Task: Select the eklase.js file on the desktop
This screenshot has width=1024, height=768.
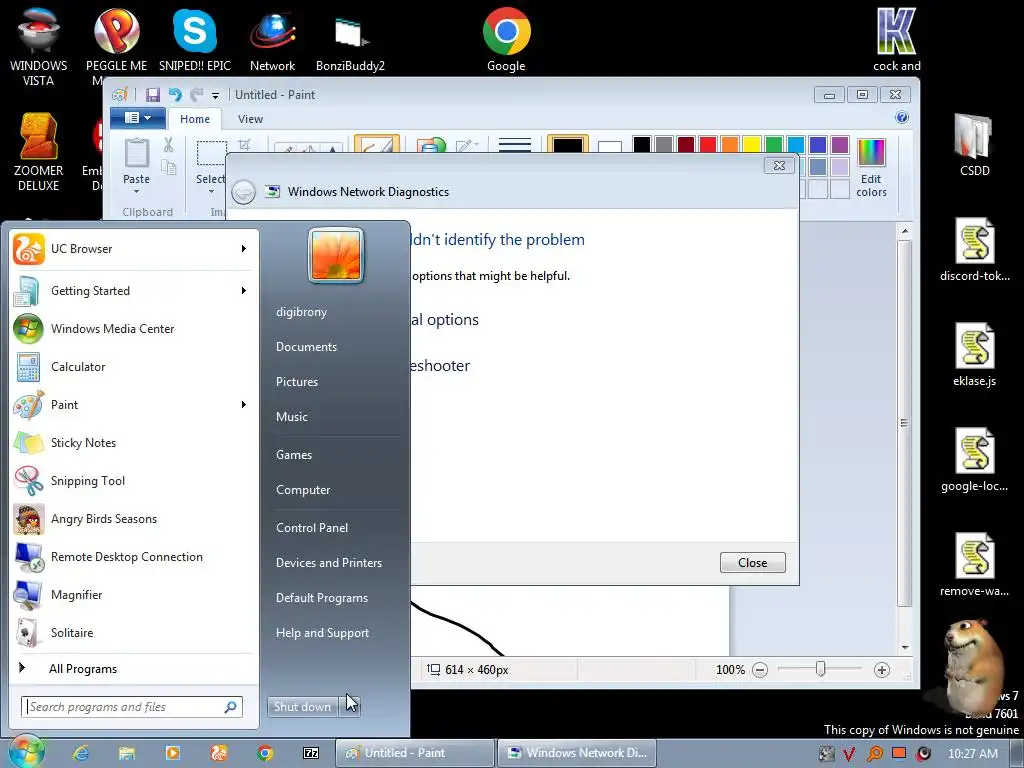Action: pos(974,355)
